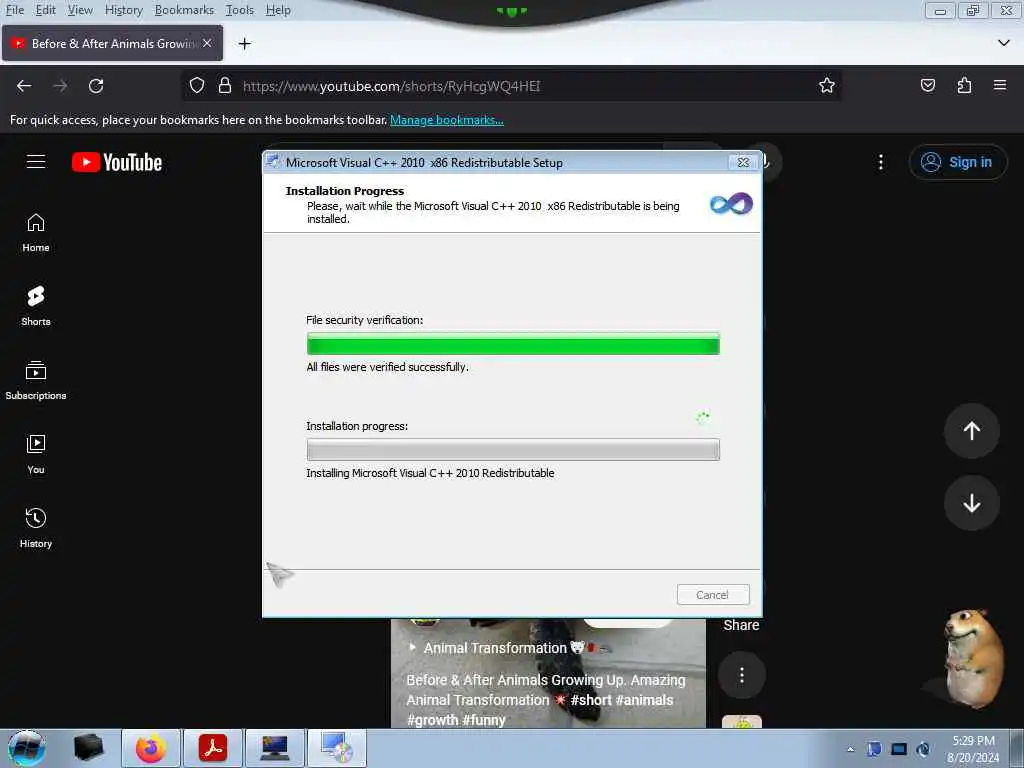Click the Share label on the Short
This screenshot has width=1024, height=768.
(x=741, y=625)
